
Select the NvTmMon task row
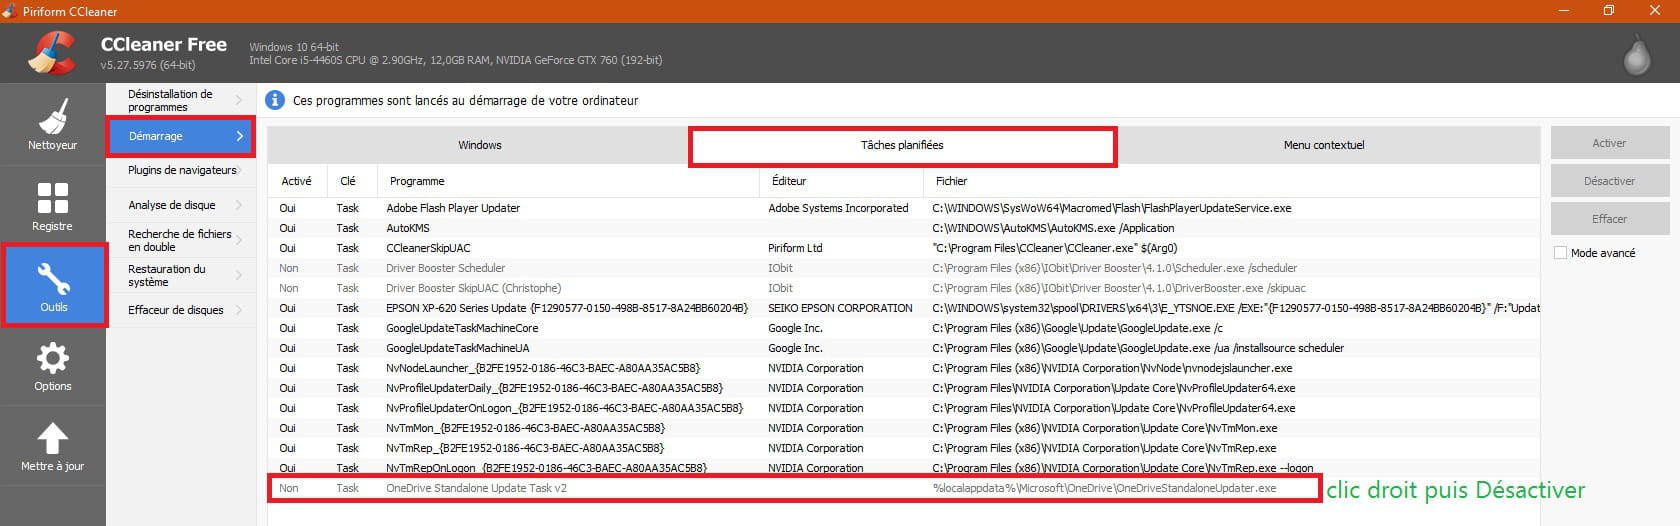[904, 428]
